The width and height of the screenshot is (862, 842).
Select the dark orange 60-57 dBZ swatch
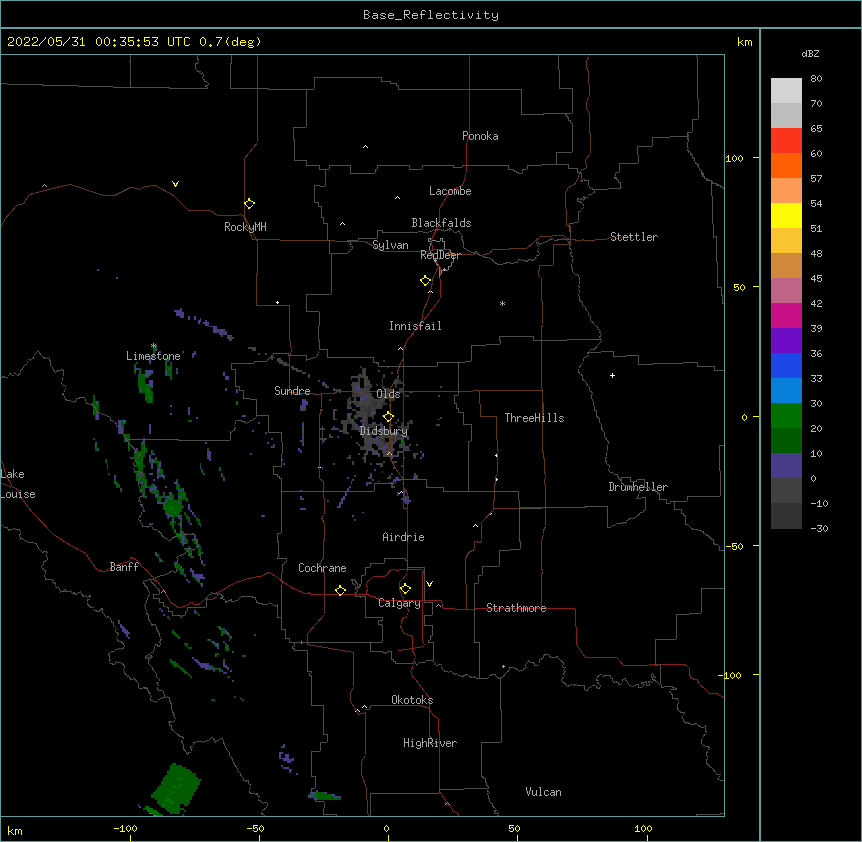click(x=786, y=165)
